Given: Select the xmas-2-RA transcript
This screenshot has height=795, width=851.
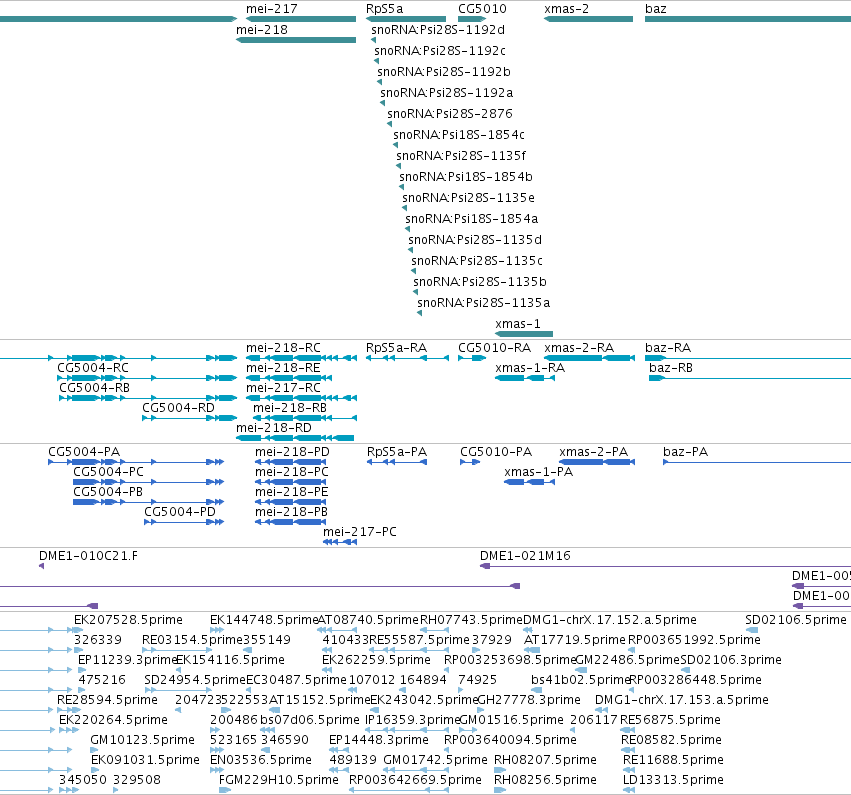Looking at the screenshot, I should tap(589, 358).
